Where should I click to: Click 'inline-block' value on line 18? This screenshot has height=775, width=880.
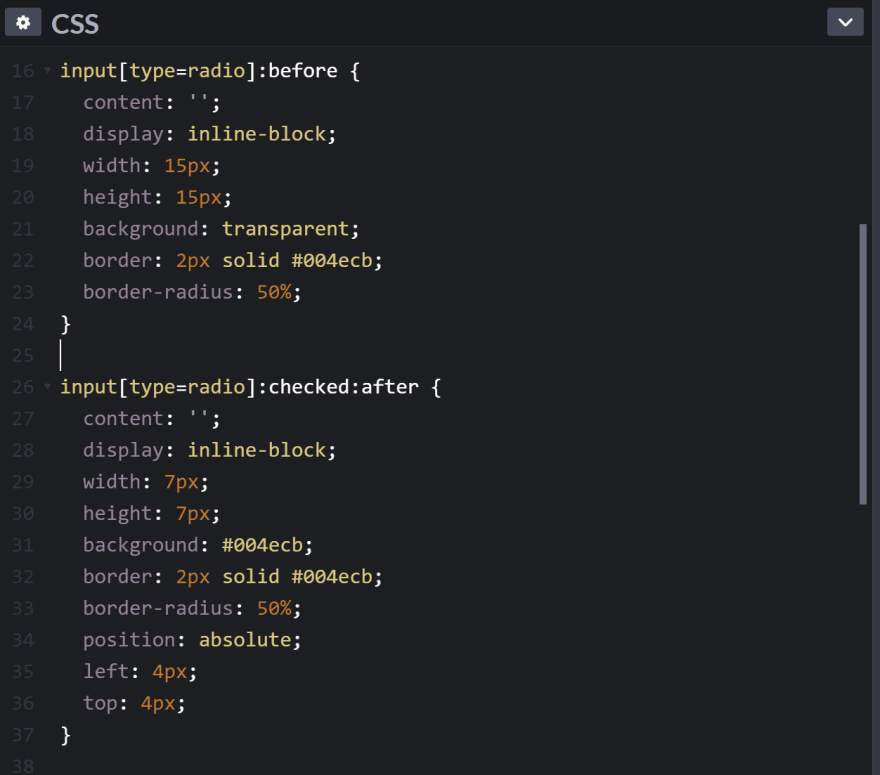[x=257, y=134]
